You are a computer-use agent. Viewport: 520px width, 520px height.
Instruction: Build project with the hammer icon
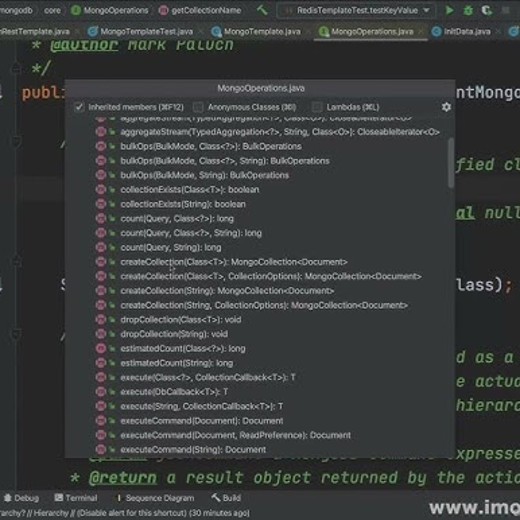tap(262, 10)
